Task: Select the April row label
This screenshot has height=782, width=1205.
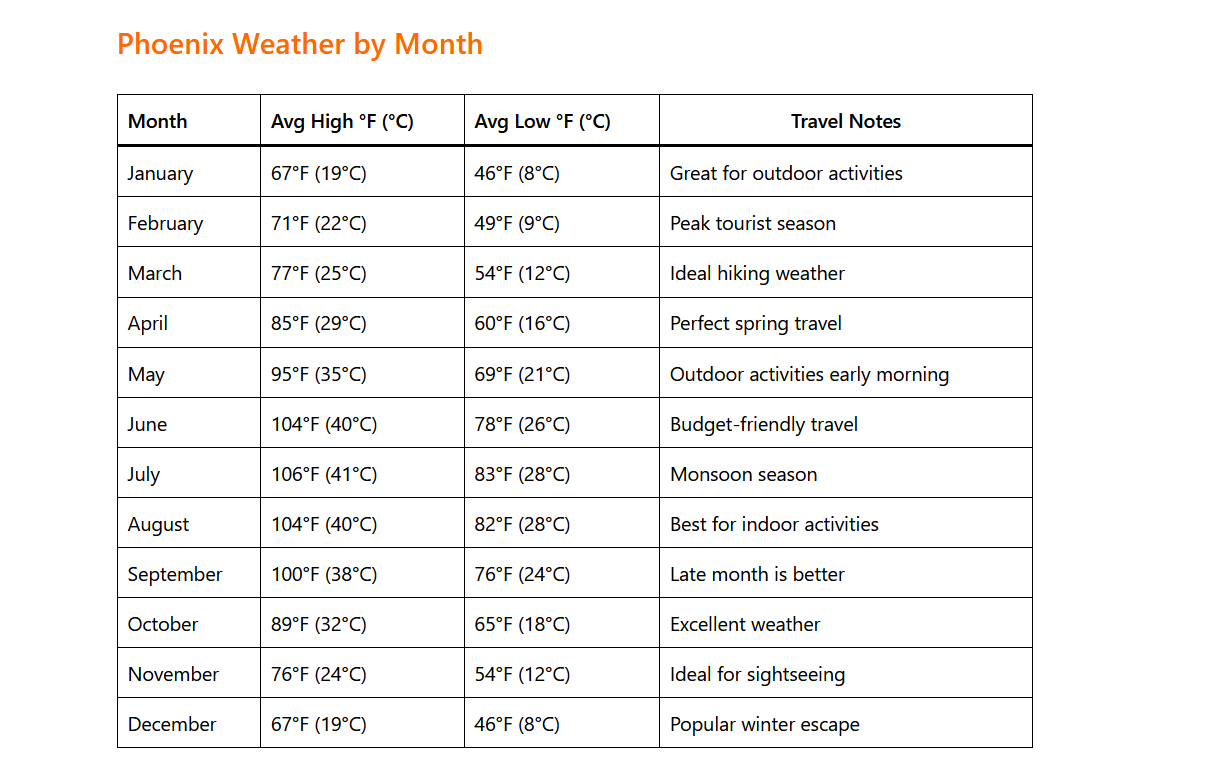Action: pyautogui.click(x=148, y=323)
